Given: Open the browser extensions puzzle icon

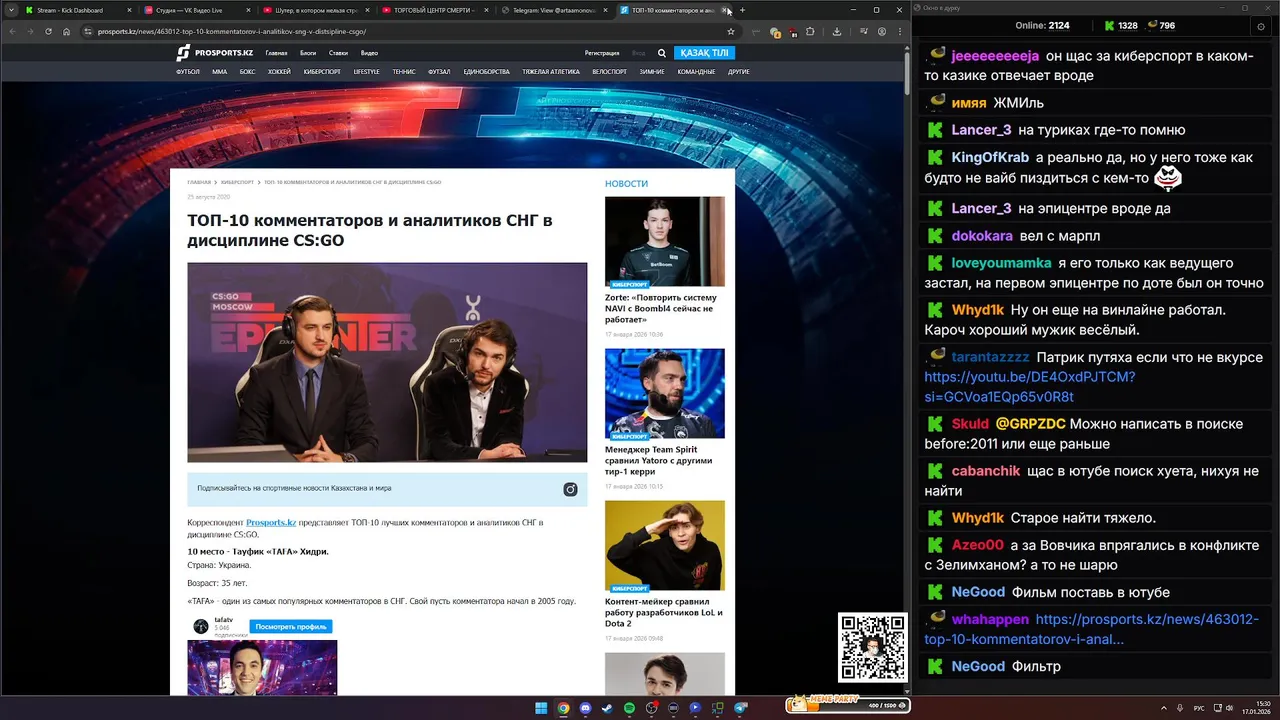Looking at the screenshot, I should point(810,31).
